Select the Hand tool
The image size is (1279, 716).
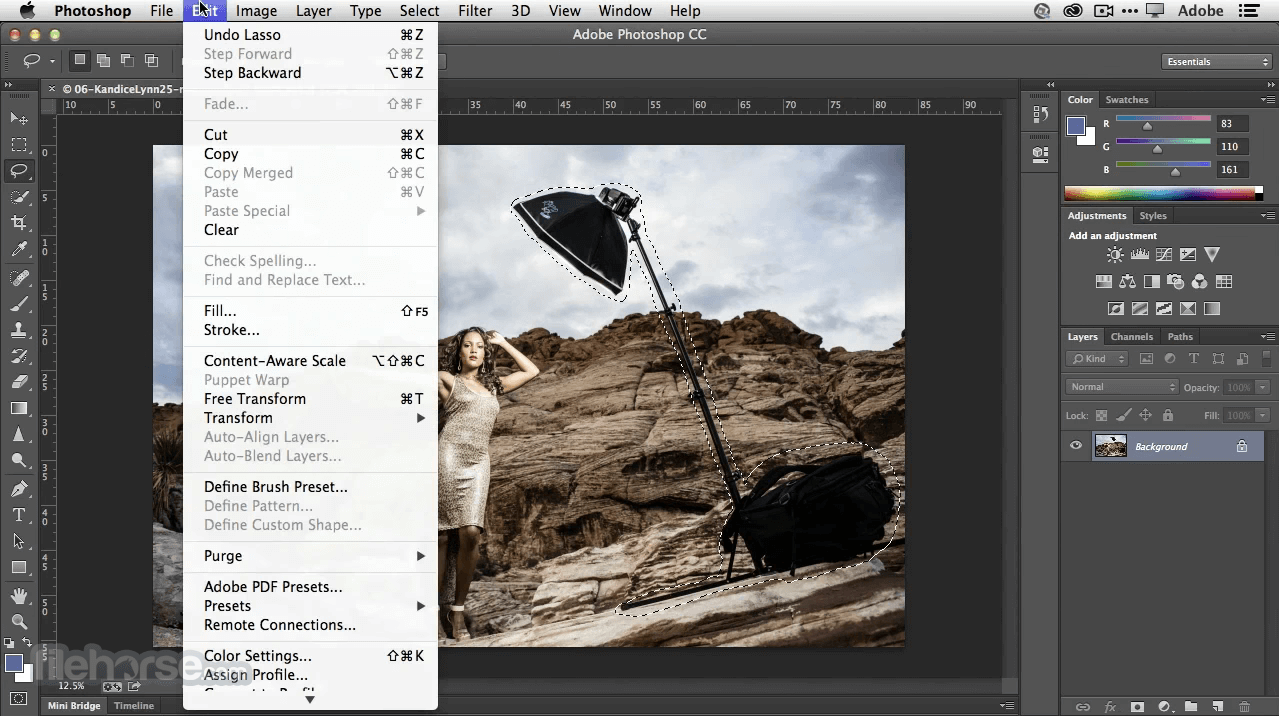coord(19,595)
